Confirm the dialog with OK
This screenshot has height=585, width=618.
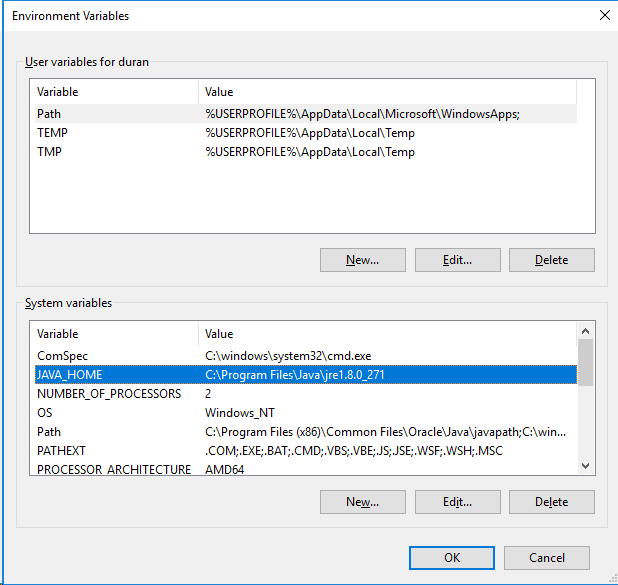(x=452, y=558)
